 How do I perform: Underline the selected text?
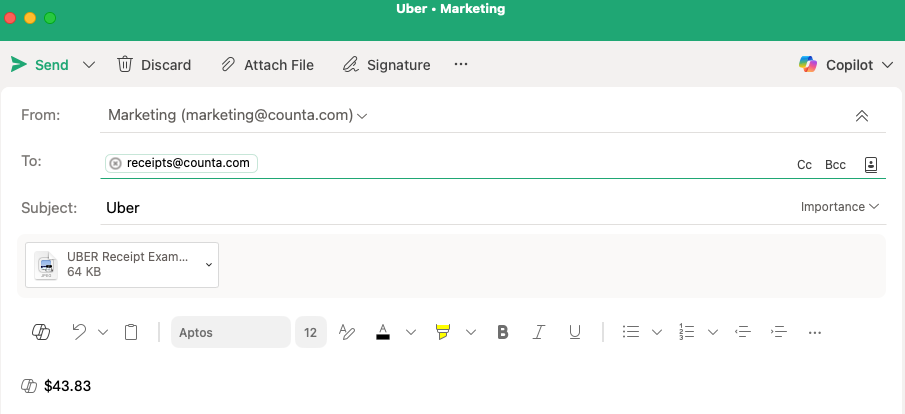(x=574, y=332)
